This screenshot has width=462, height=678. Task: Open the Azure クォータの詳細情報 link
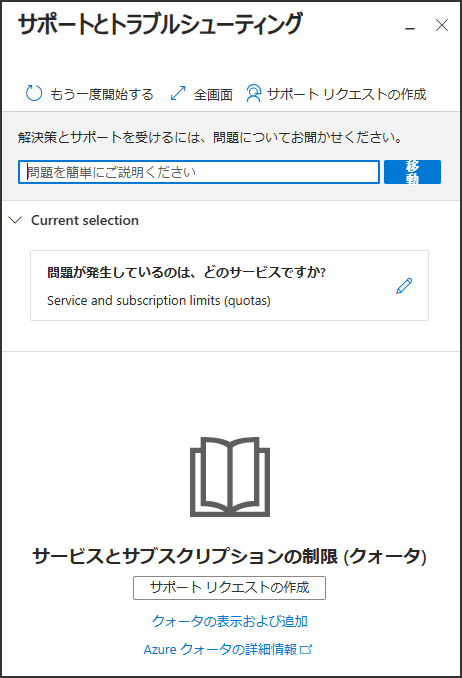pyautogui.click(x=221, y=649)
